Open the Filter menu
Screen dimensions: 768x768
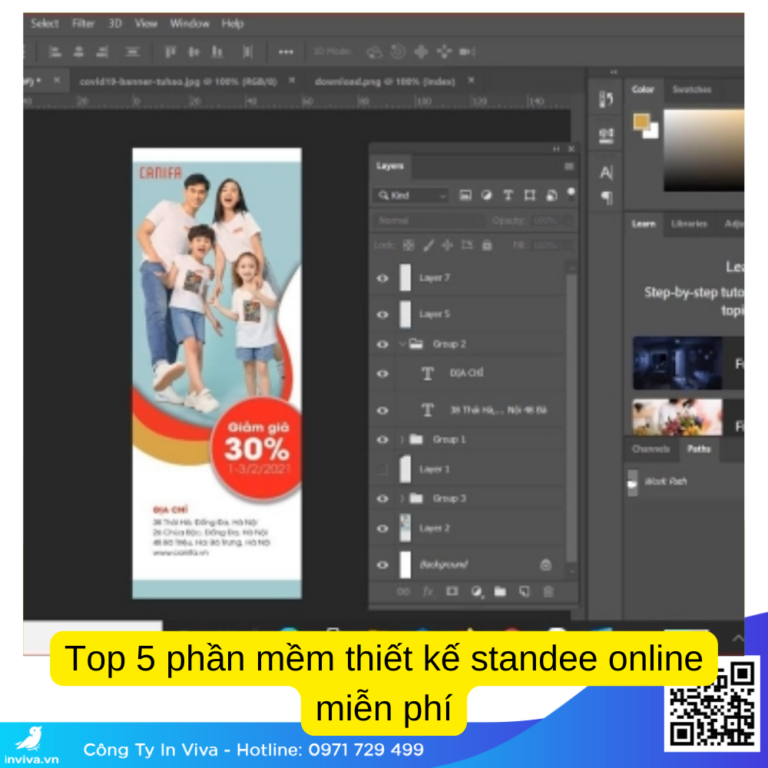pyautogui.click(x=83, y=24)
